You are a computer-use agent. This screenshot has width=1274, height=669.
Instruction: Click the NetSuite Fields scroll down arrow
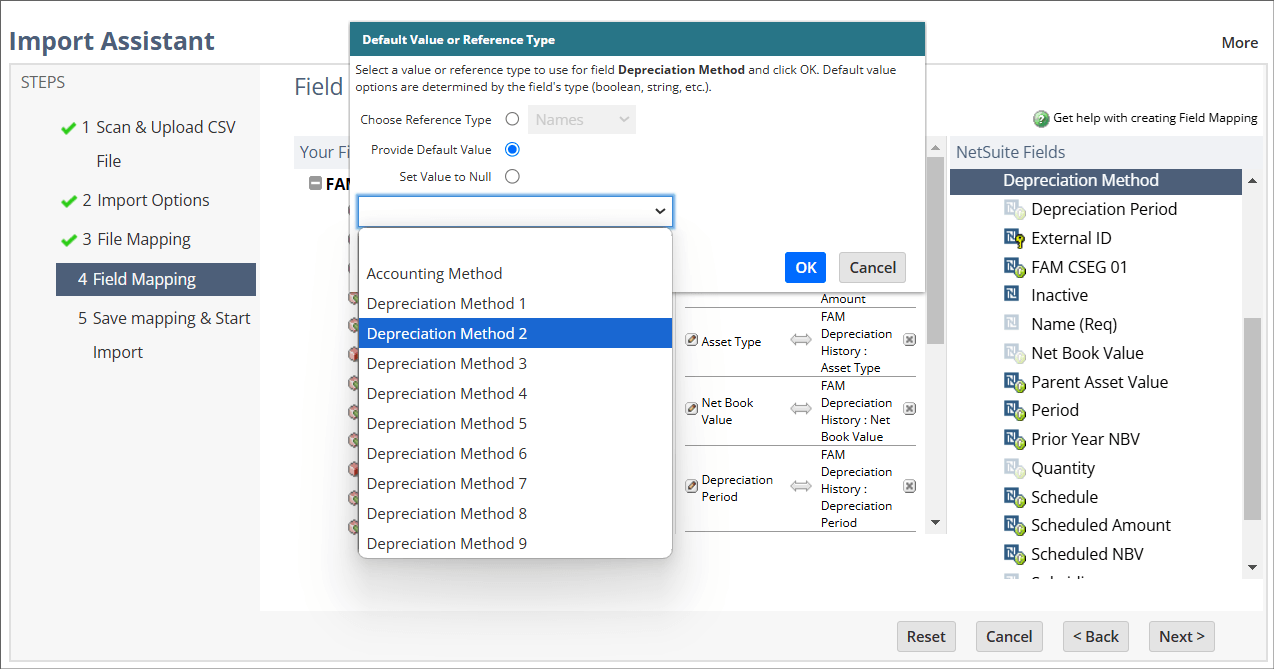coord(1252,567)
